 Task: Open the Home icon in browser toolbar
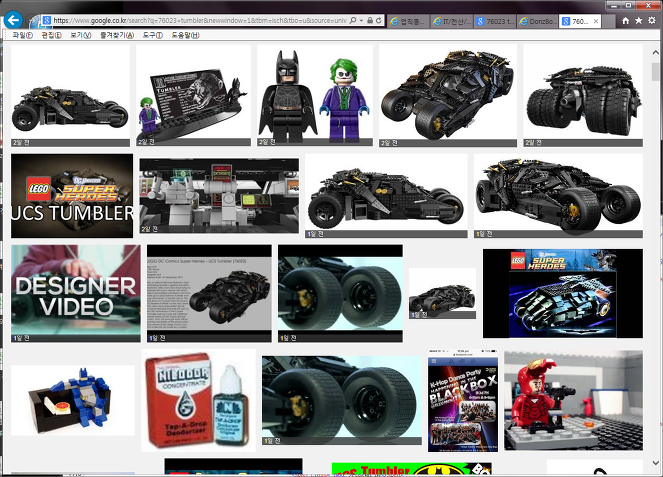tap(625, 20)
